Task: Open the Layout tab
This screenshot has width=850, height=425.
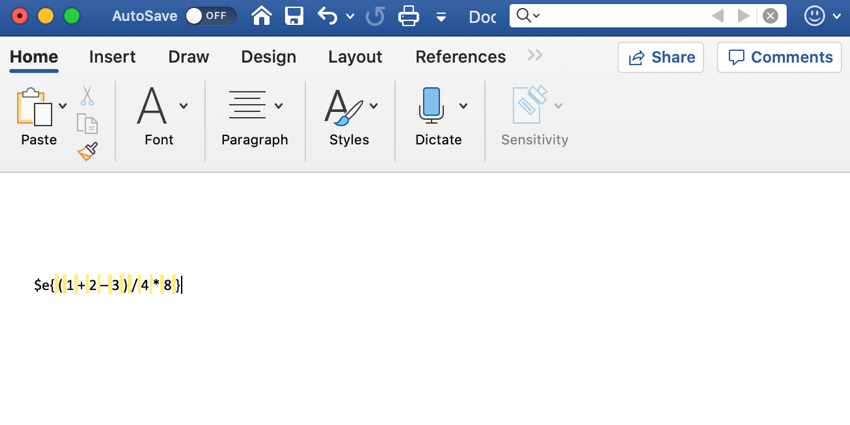Action: point(355,57)
